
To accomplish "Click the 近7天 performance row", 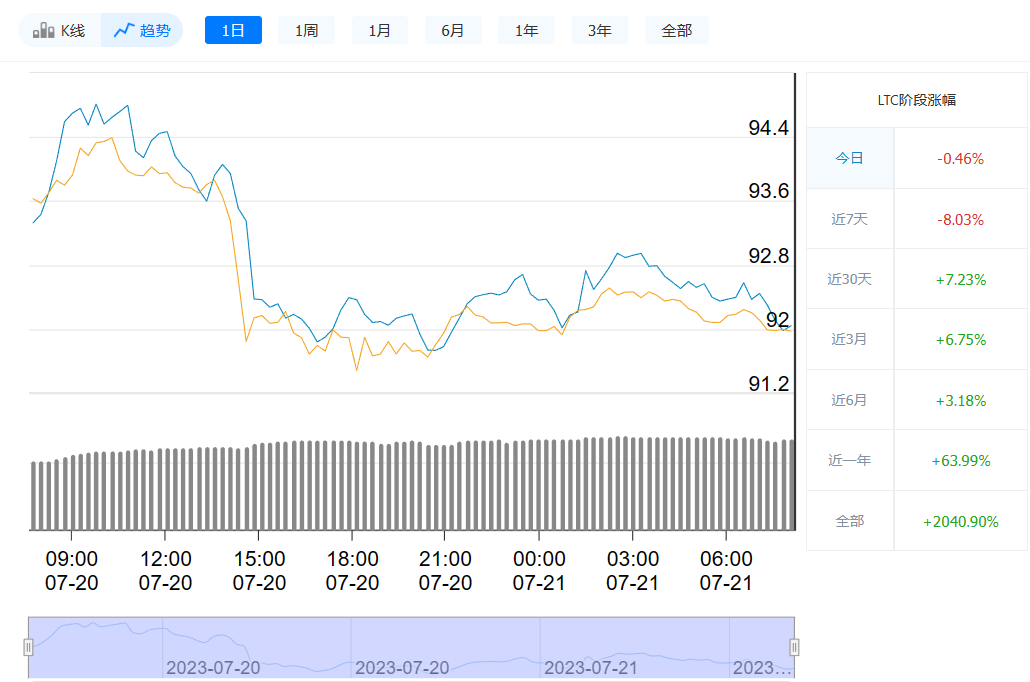I will tap(849, 219).
